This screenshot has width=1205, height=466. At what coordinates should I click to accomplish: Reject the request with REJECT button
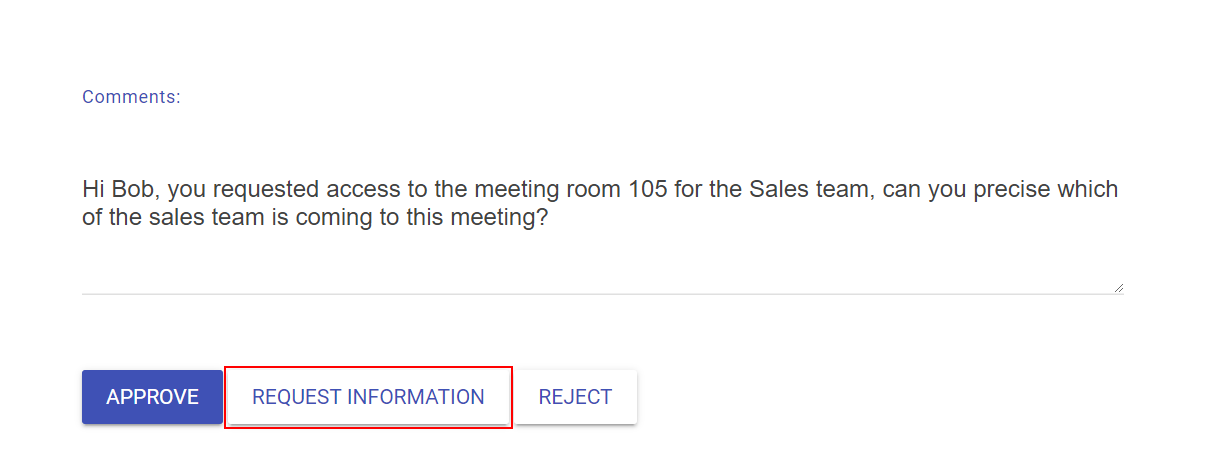(575, 397)
